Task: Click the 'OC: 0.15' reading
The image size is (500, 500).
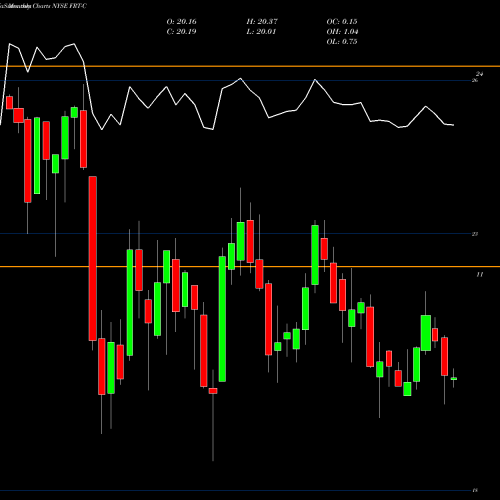Action: [x=342, y=22]
